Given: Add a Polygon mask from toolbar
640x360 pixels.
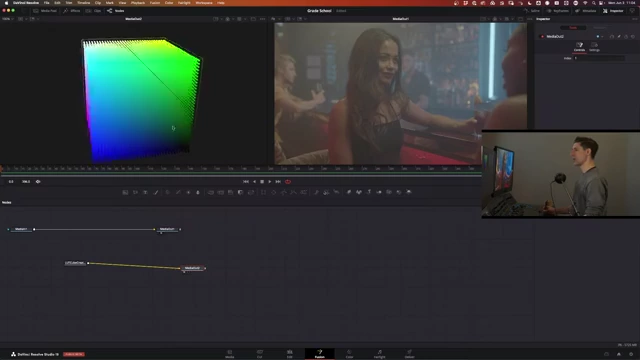Looking at the screenshot, I should click(x=284, y=192).
